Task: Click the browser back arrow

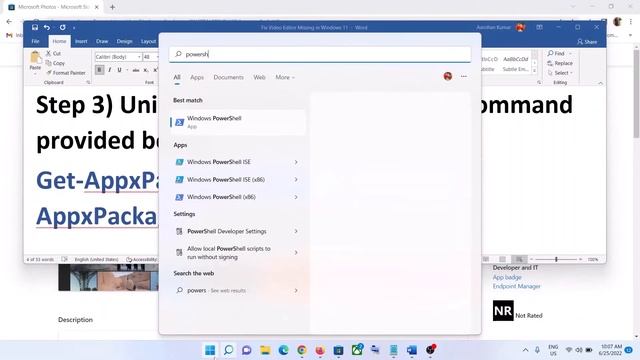Action: pos(9,22)
